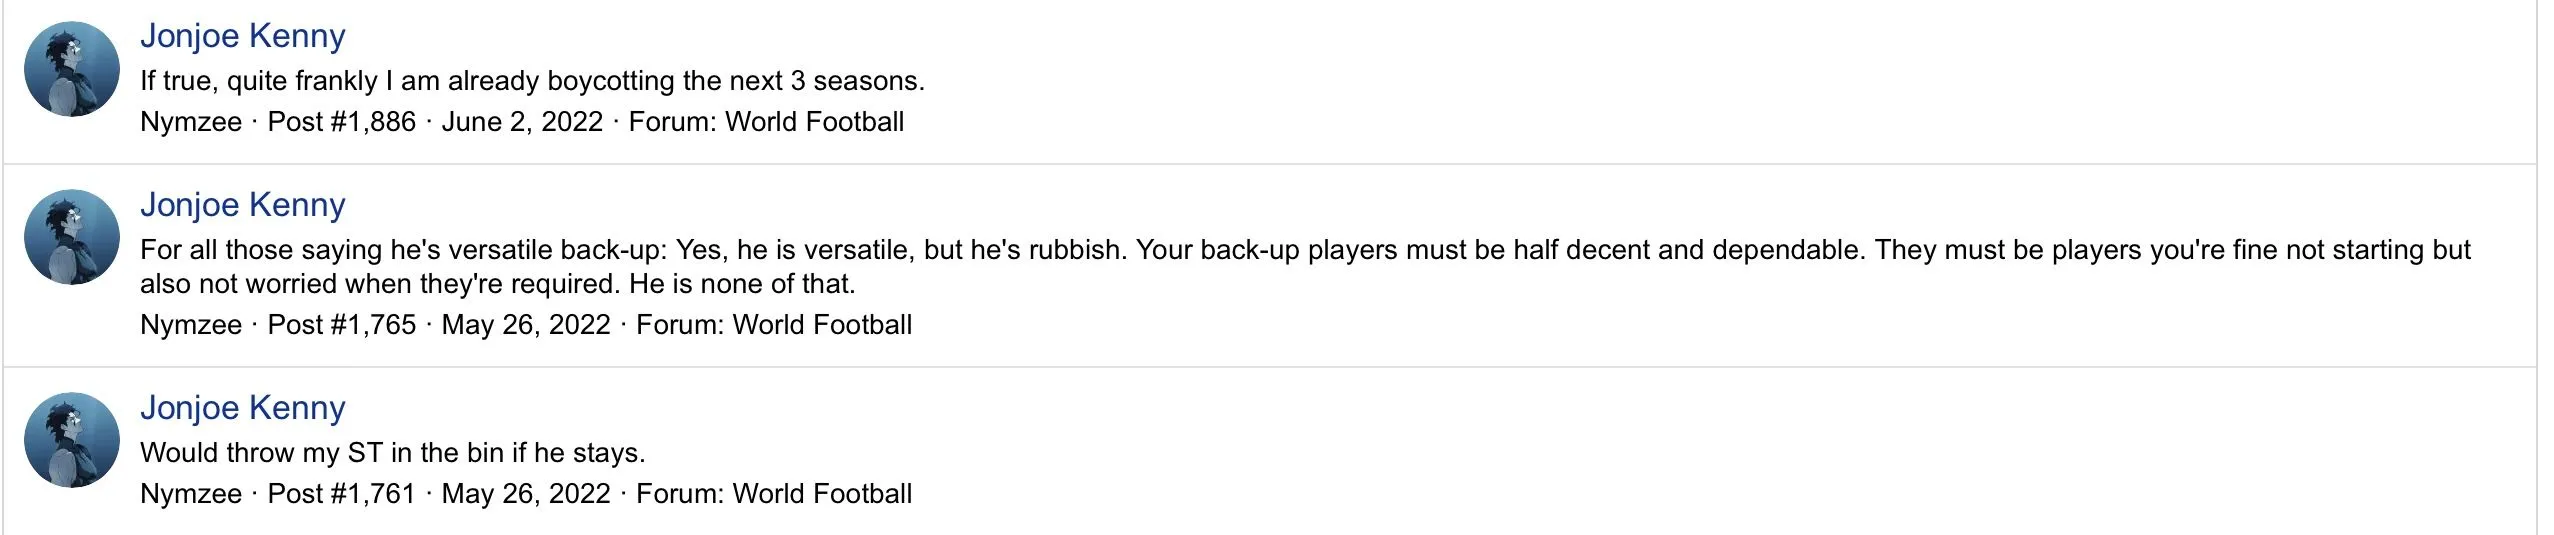This screenshot has height=535, width=2554.
Task: Click the Post #1,886 link
Action: point(341,122)
